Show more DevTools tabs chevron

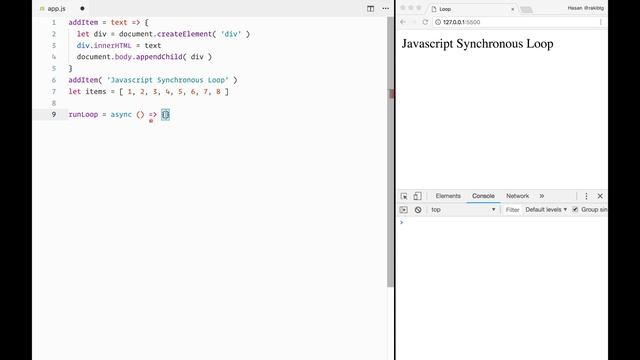coord(542,196)
